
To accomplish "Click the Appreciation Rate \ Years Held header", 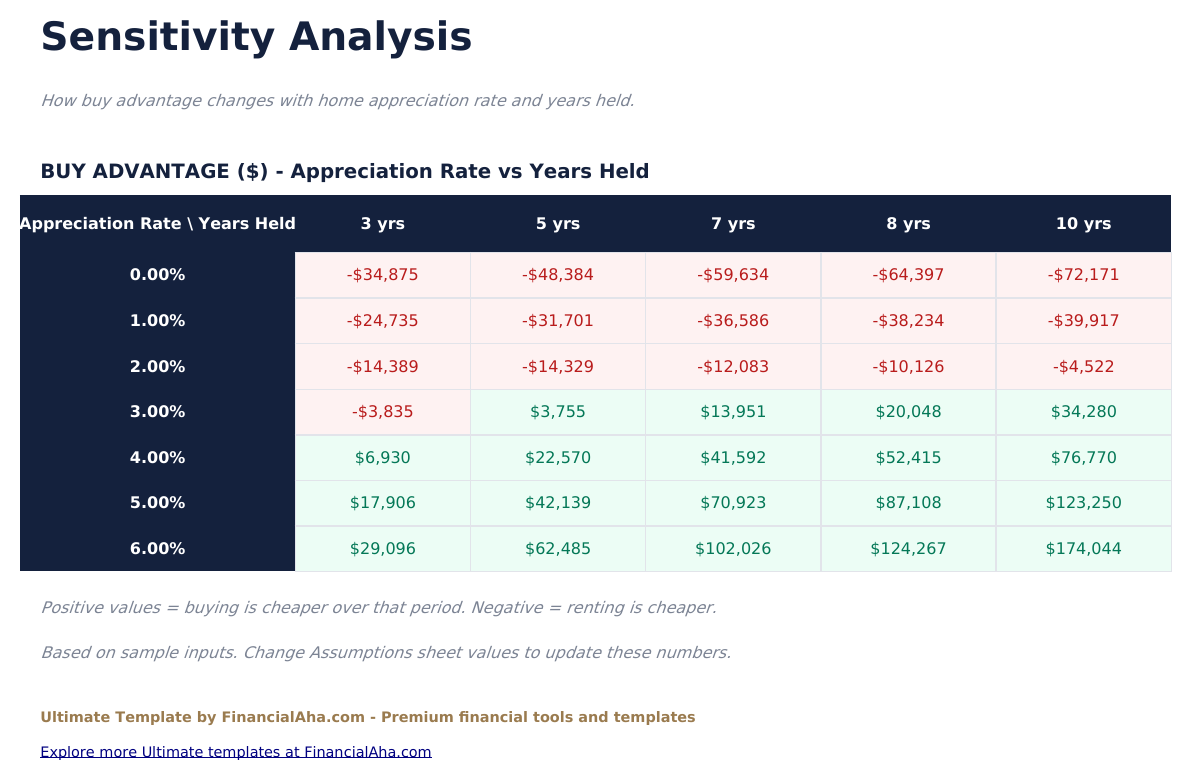I will click(x=157, y=224).
